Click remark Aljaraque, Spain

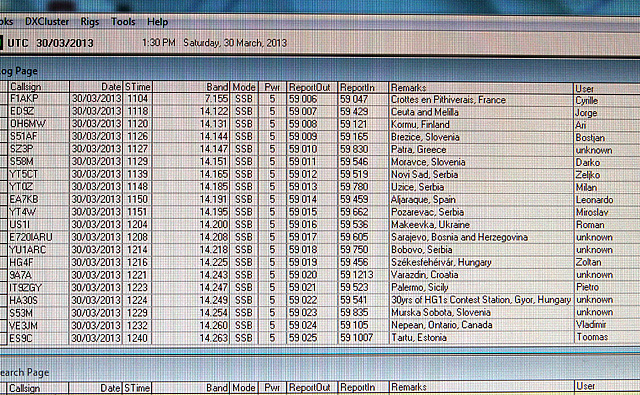[x=423, y=200]
